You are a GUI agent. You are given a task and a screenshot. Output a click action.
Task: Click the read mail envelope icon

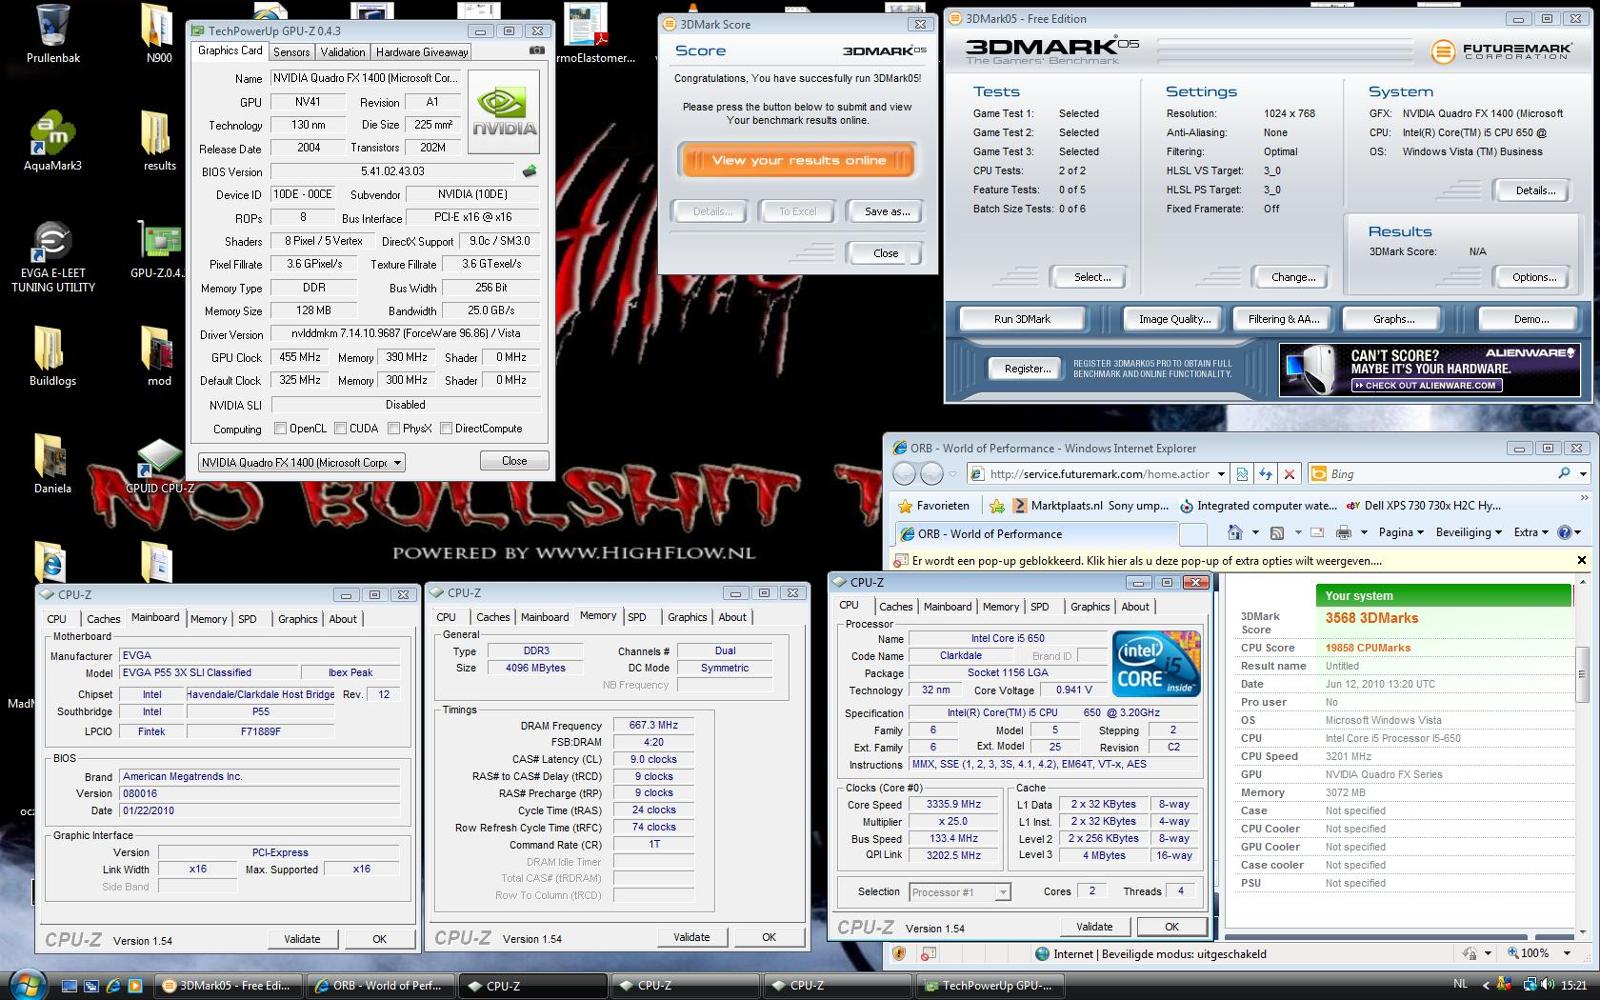[x=1317, y=533]
